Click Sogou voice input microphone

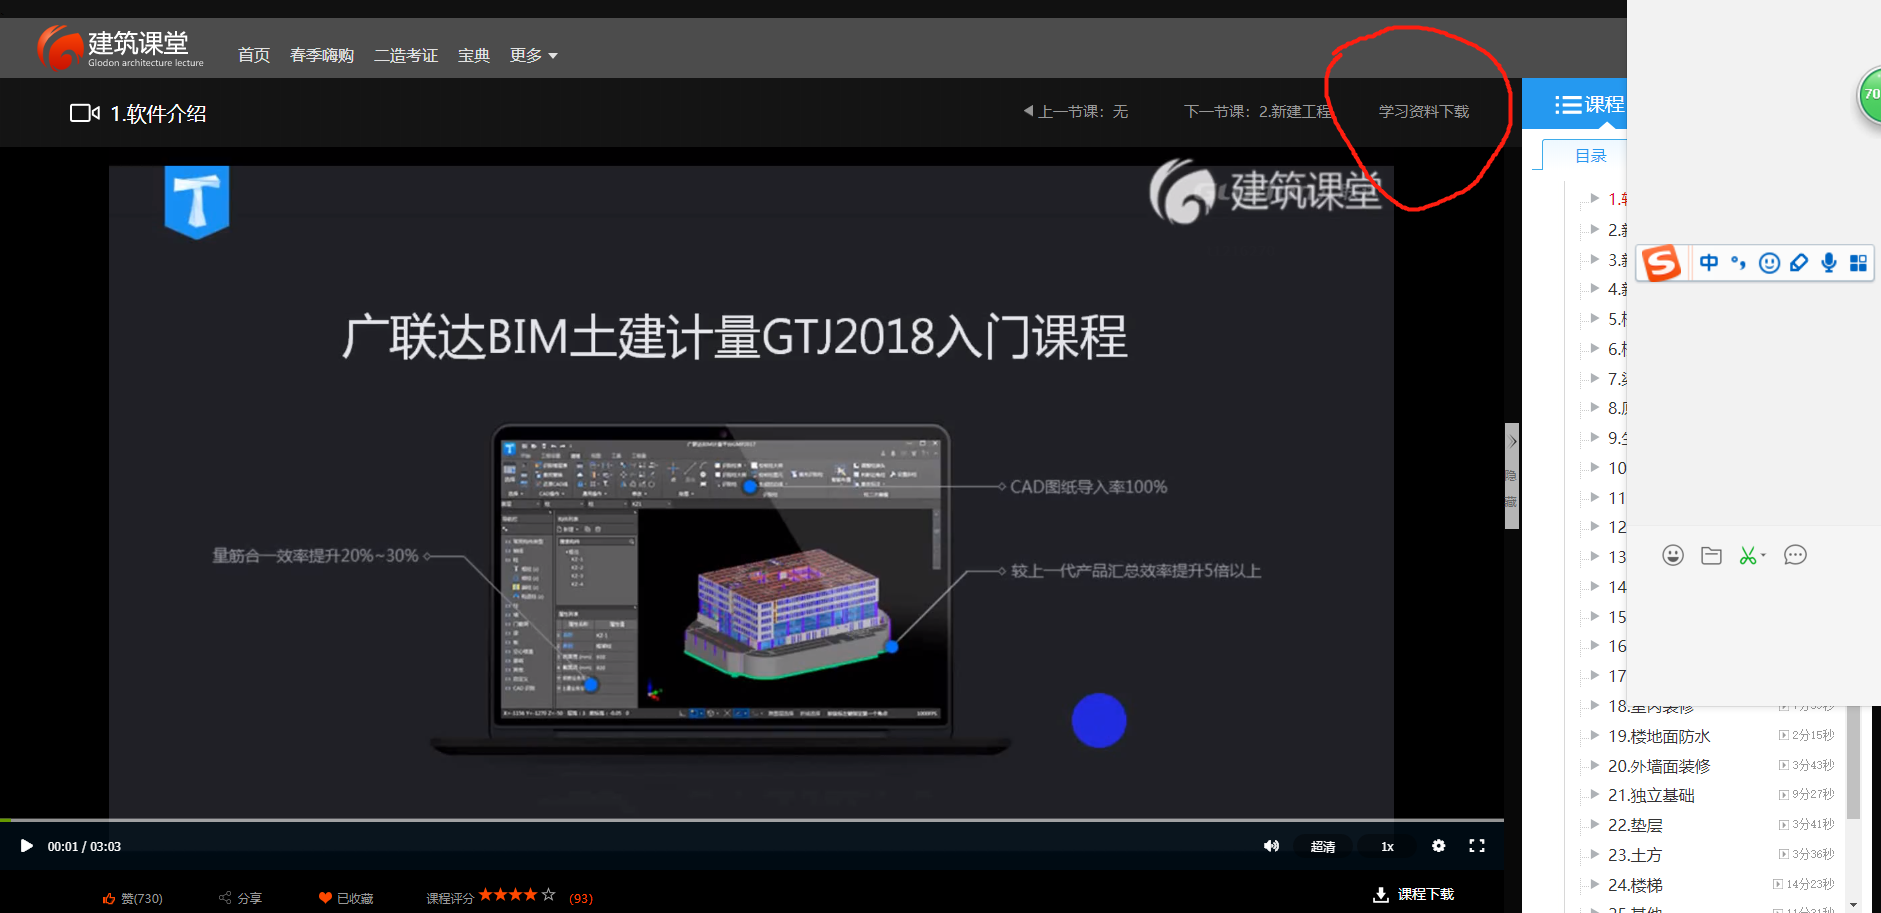tap(1829, 262)
